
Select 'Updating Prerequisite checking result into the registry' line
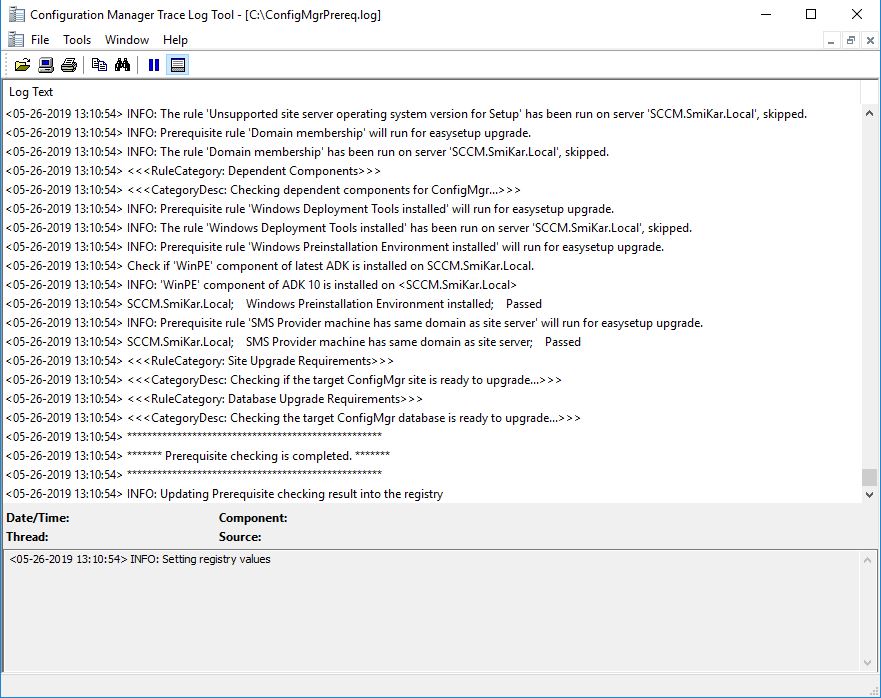click(431, 494)
